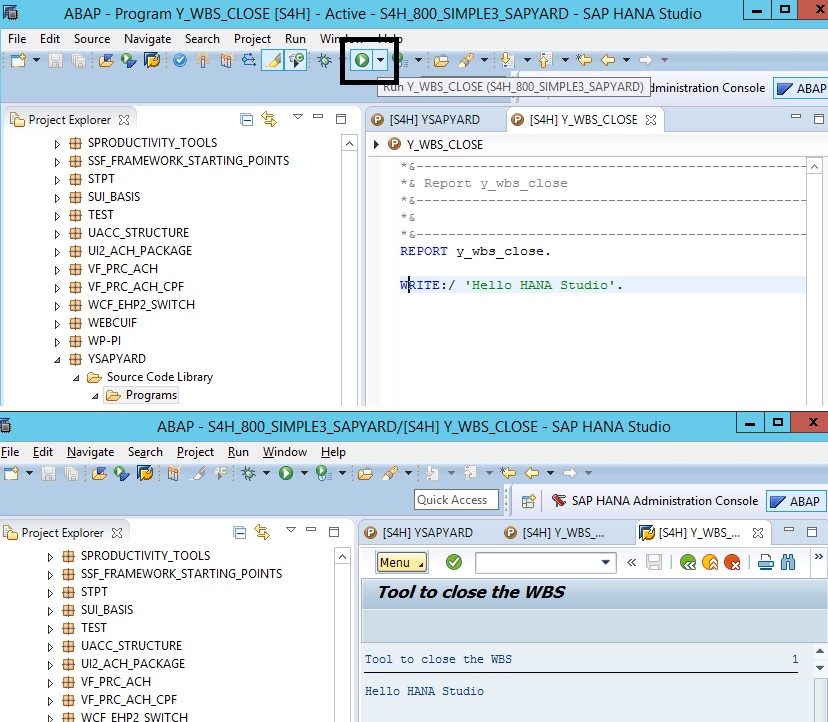Open New wizard dropdown in upper window toolbar

click(36, 60)
